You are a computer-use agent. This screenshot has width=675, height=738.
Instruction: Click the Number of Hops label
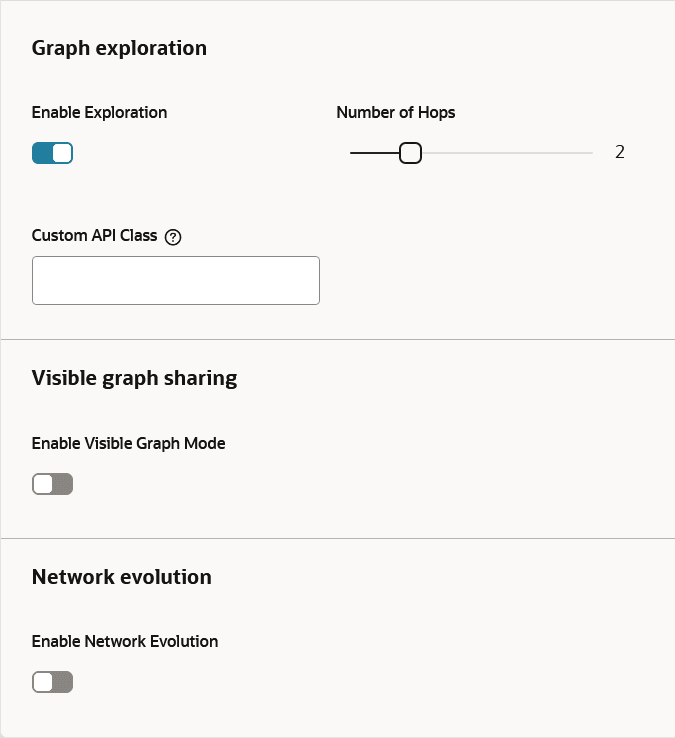tap(395, 112)
